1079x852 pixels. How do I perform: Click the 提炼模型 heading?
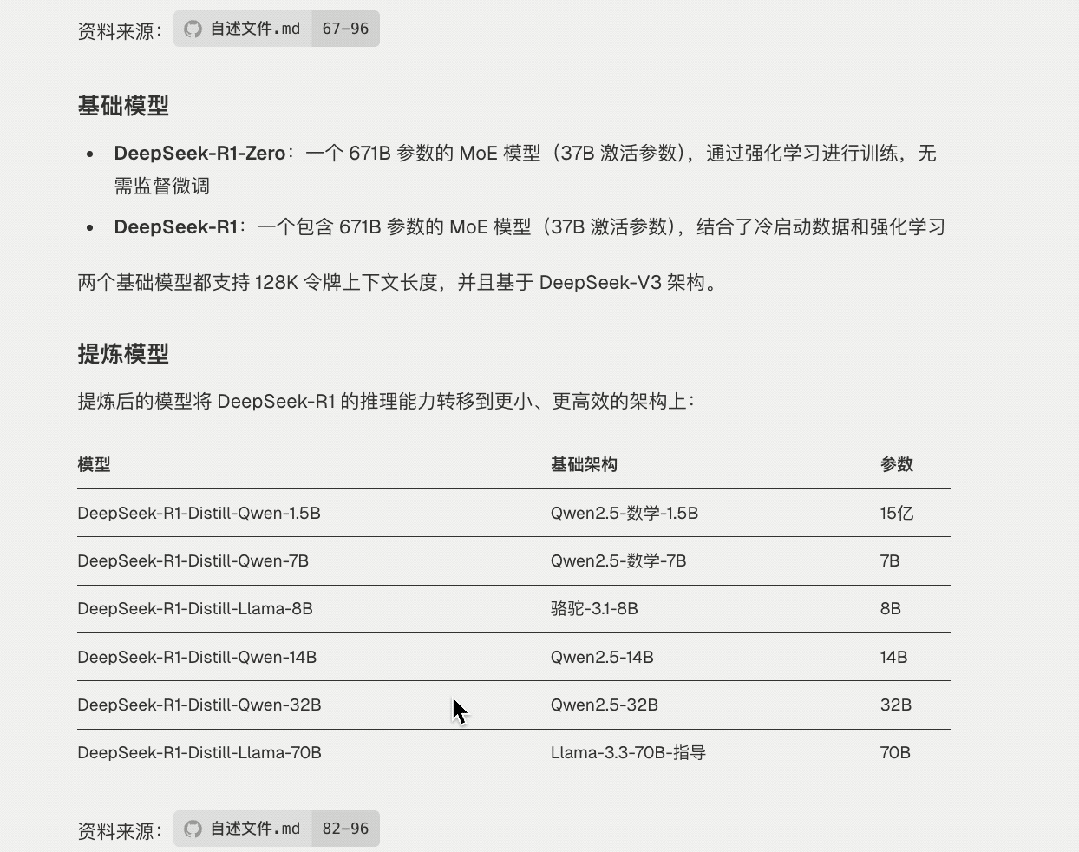click(123, 354)
